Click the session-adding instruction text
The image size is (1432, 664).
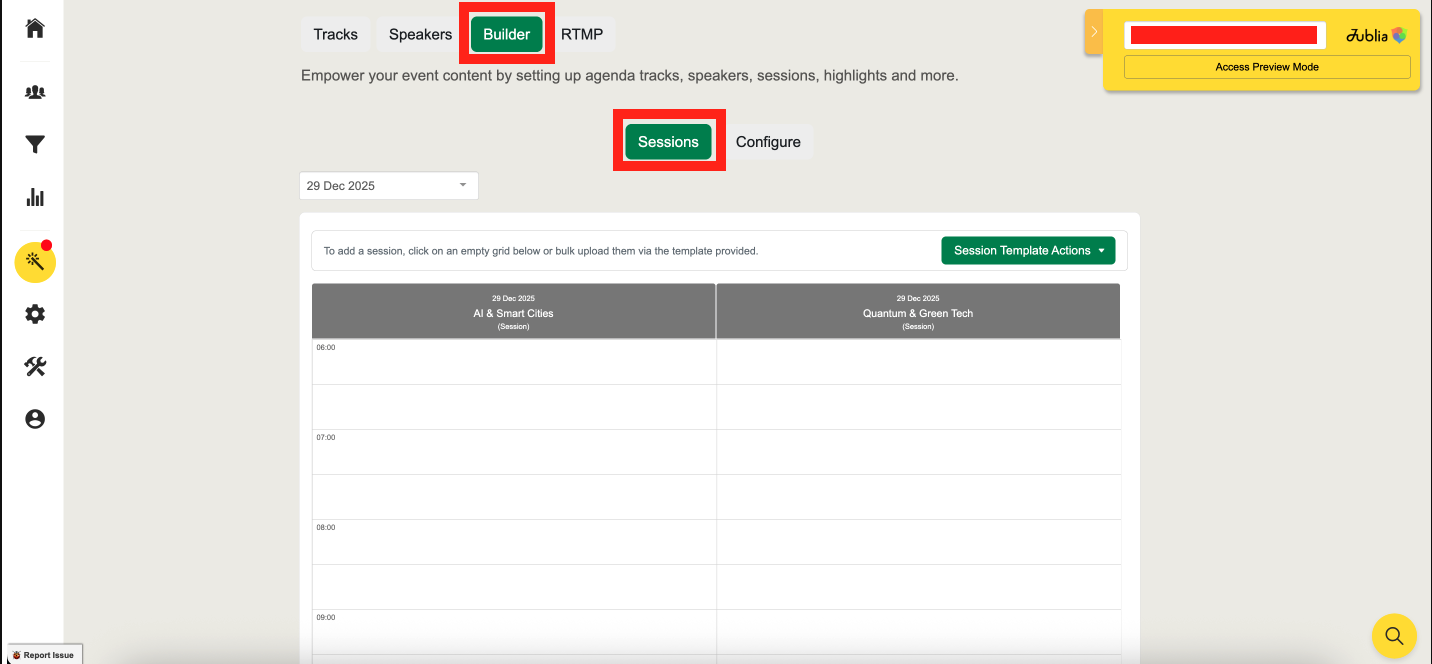click(x=541, y=251)
